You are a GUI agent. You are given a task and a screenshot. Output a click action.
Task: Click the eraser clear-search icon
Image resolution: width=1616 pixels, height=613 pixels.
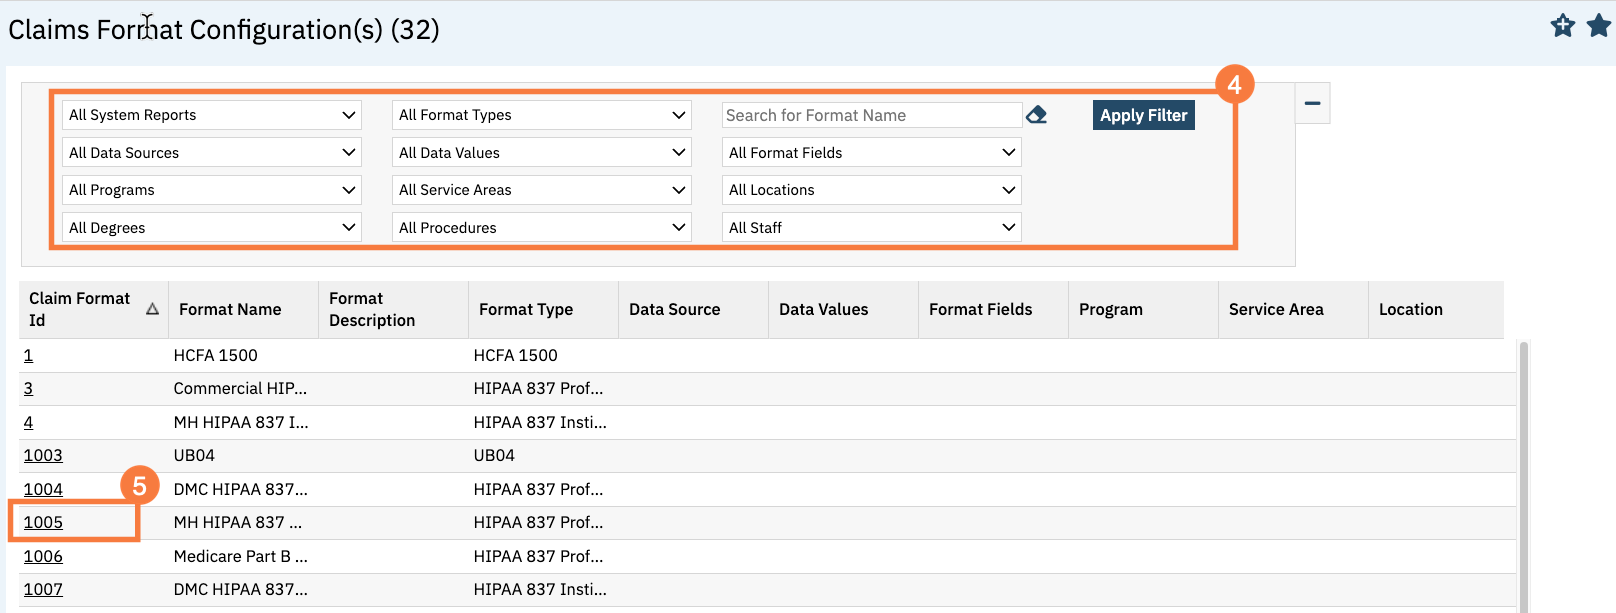pos(1037,115)
